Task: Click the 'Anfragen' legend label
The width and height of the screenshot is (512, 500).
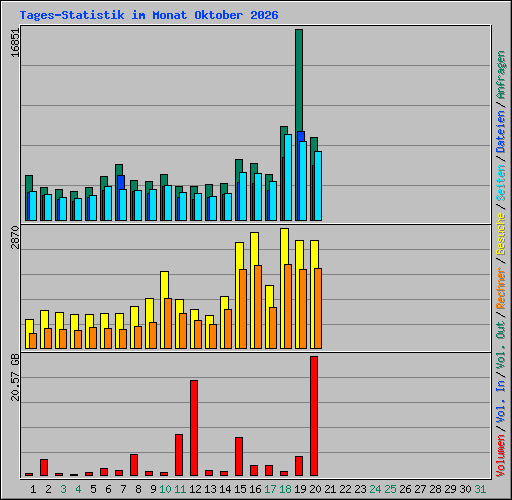Action: coord(501,75)
